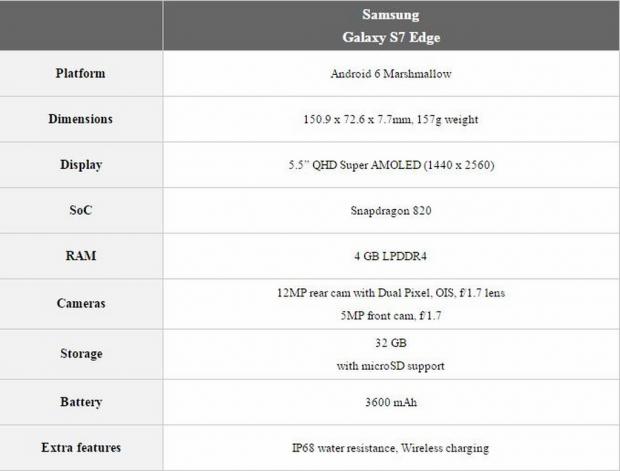Click the 5.5" QHD Super AMOLED value
The image size is (620, 471).
[390, 165]
